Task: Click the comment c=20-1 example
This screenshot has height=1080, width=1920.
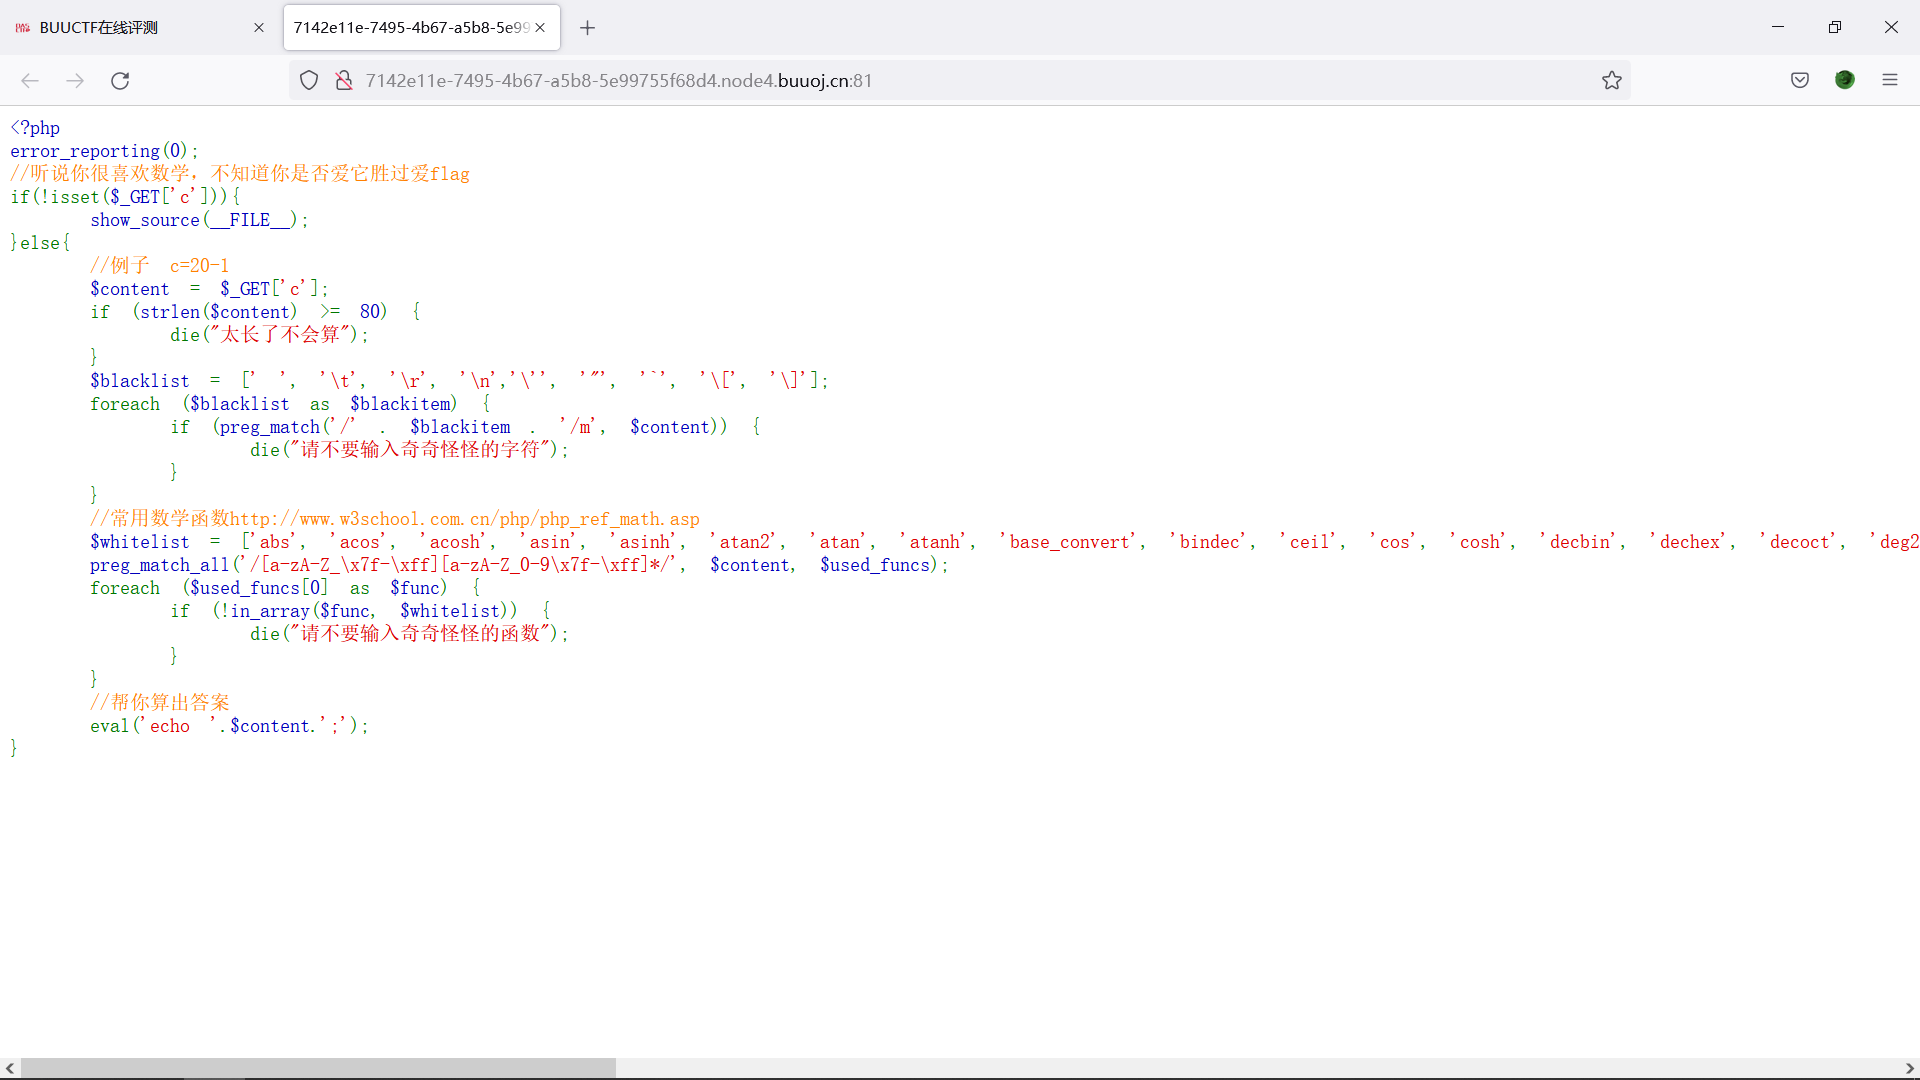Action: point(159,266)
